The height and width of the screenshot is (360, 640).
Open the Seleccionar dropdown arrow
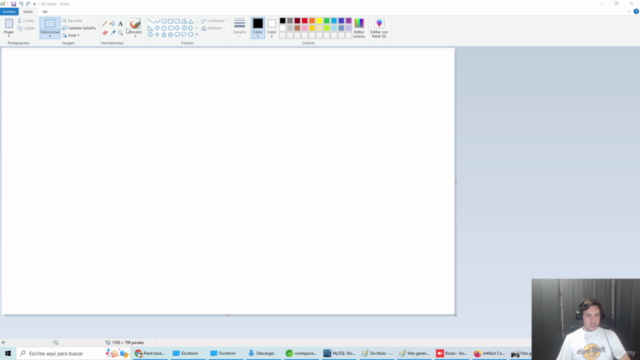[50, 36]
